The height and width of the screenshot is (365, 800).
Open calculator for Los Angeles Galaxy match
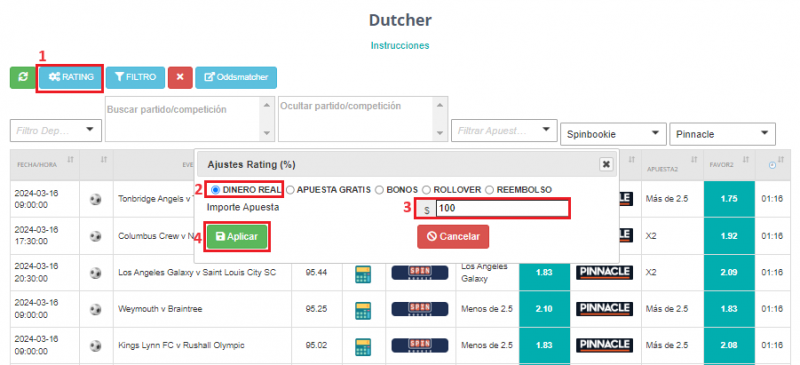(x=363, y=273)
